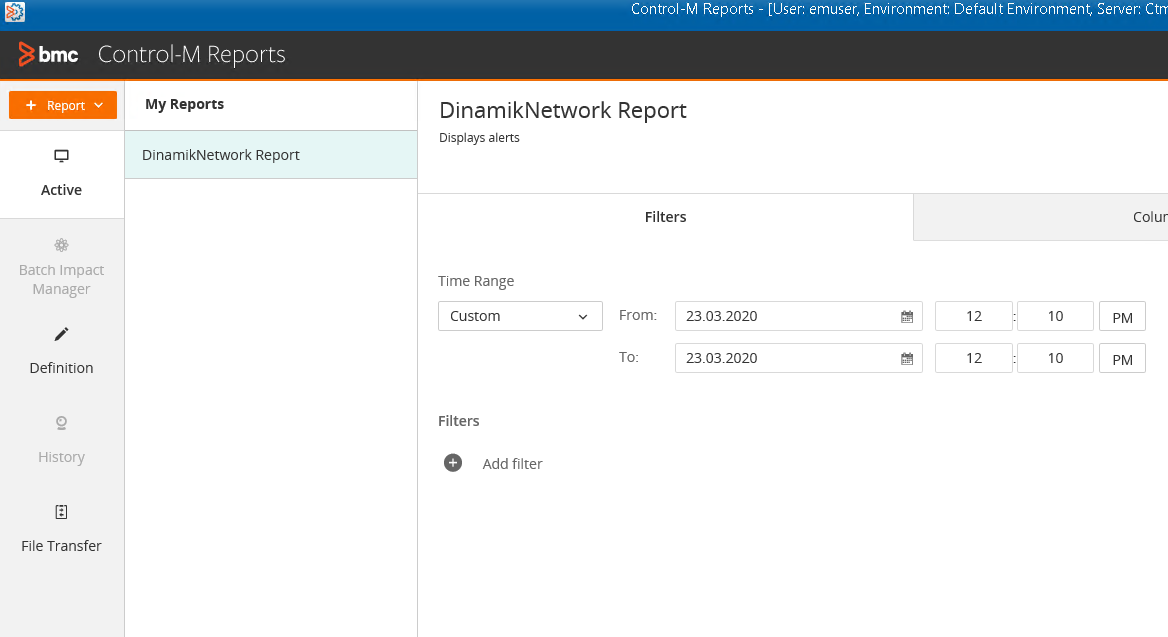This screenshot has width=1168, height=637.
Task: Click the Active monitor icon in sidebar
Action: (61, 156)
